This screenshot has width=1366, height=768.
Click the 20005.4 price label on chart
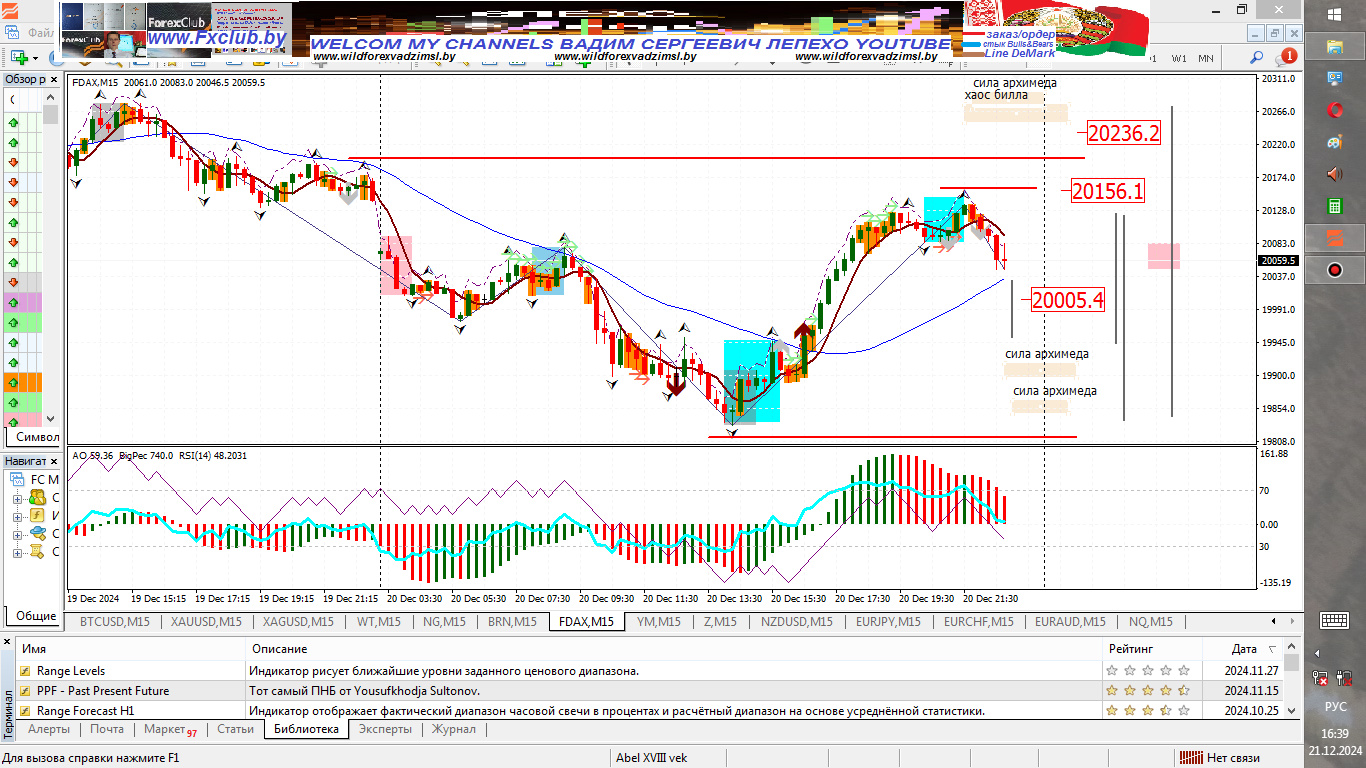(x=1068, y=299)
